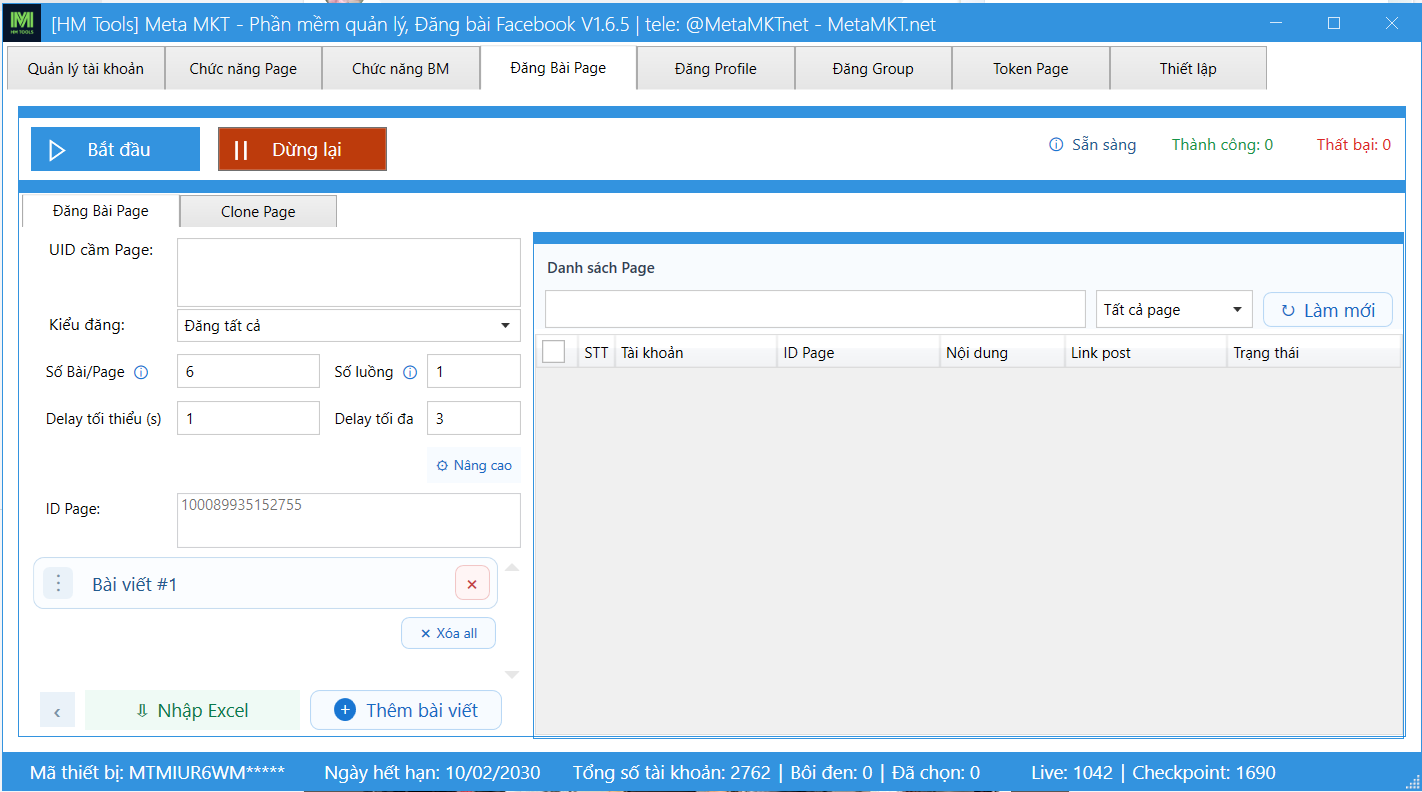This screenshot has width=1422, height=792.
Task: Click the Delay tối đa input field
Action: point(474,418)
